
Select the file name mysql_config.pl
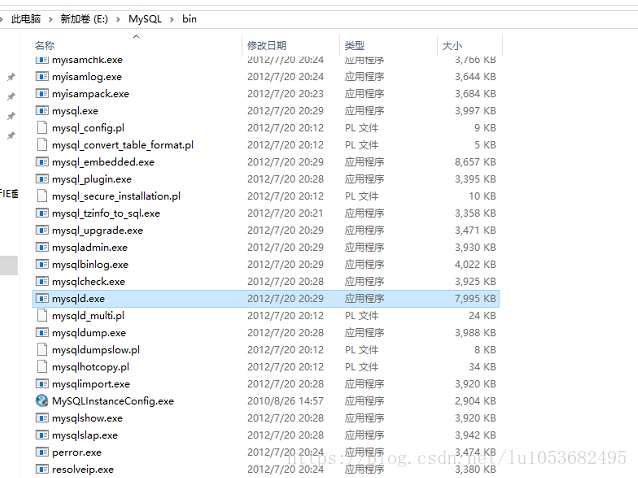coord(88,128)
